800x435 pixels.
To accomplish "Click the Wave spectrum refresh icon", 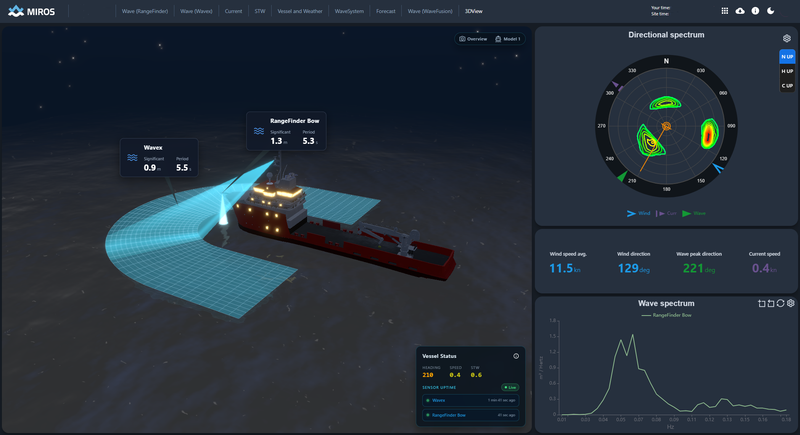I will 781,303.
